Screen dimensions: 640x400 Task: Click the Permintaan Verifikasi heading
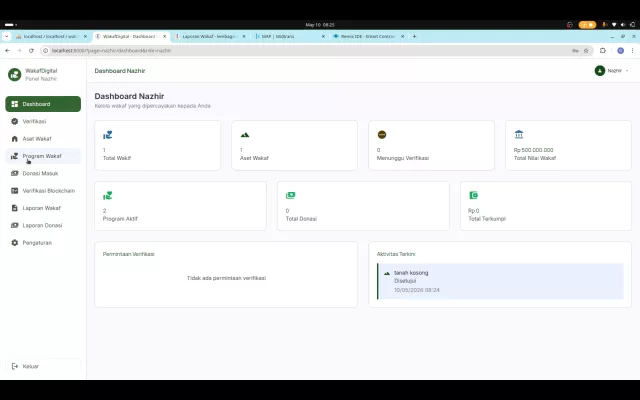129,254
